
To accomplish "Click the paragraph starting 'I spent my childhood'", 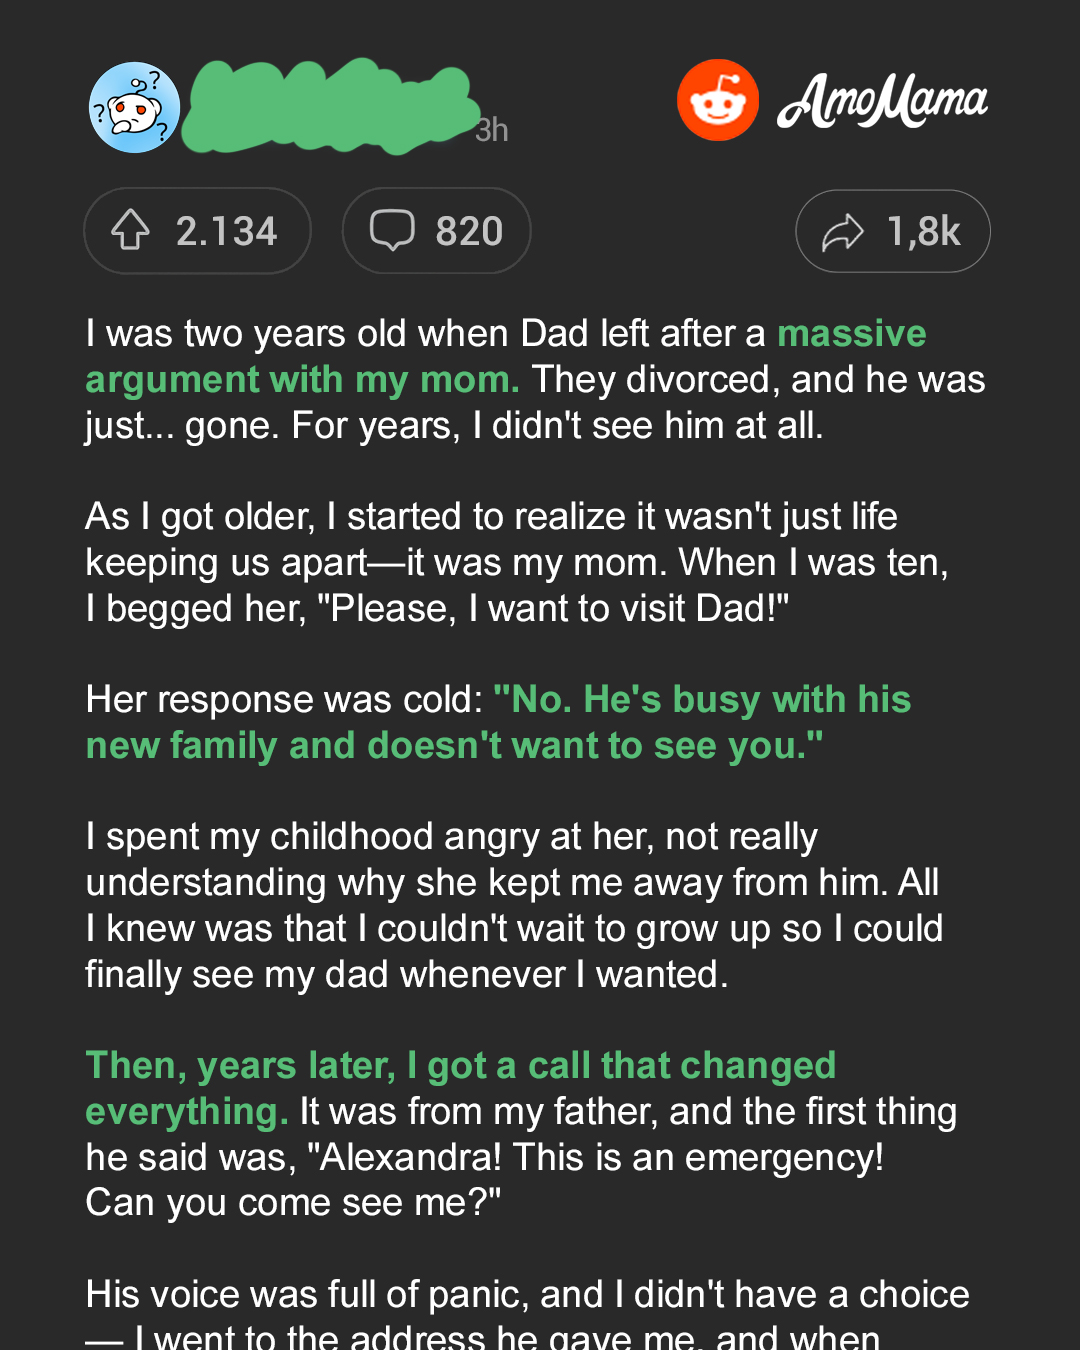I will click(x=514, y=905).
